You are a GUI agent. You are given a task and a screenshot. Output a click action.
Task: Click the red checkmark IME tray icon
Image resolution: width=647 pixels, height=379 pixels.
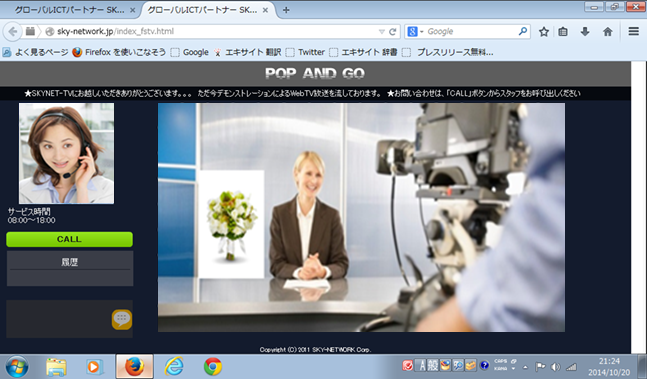(407, 366)
